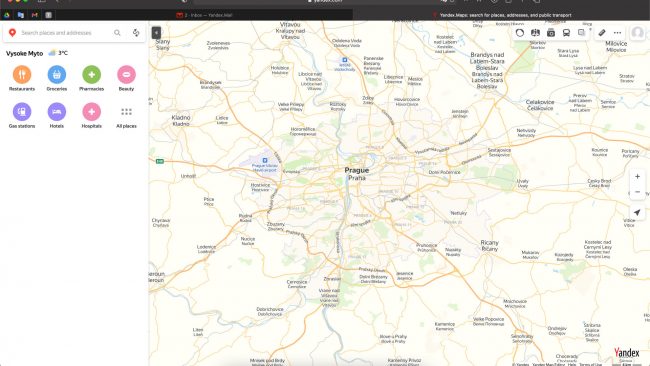650x366 pixels.
Task: Select the ruler measuring tool
Action: (602, 33)
